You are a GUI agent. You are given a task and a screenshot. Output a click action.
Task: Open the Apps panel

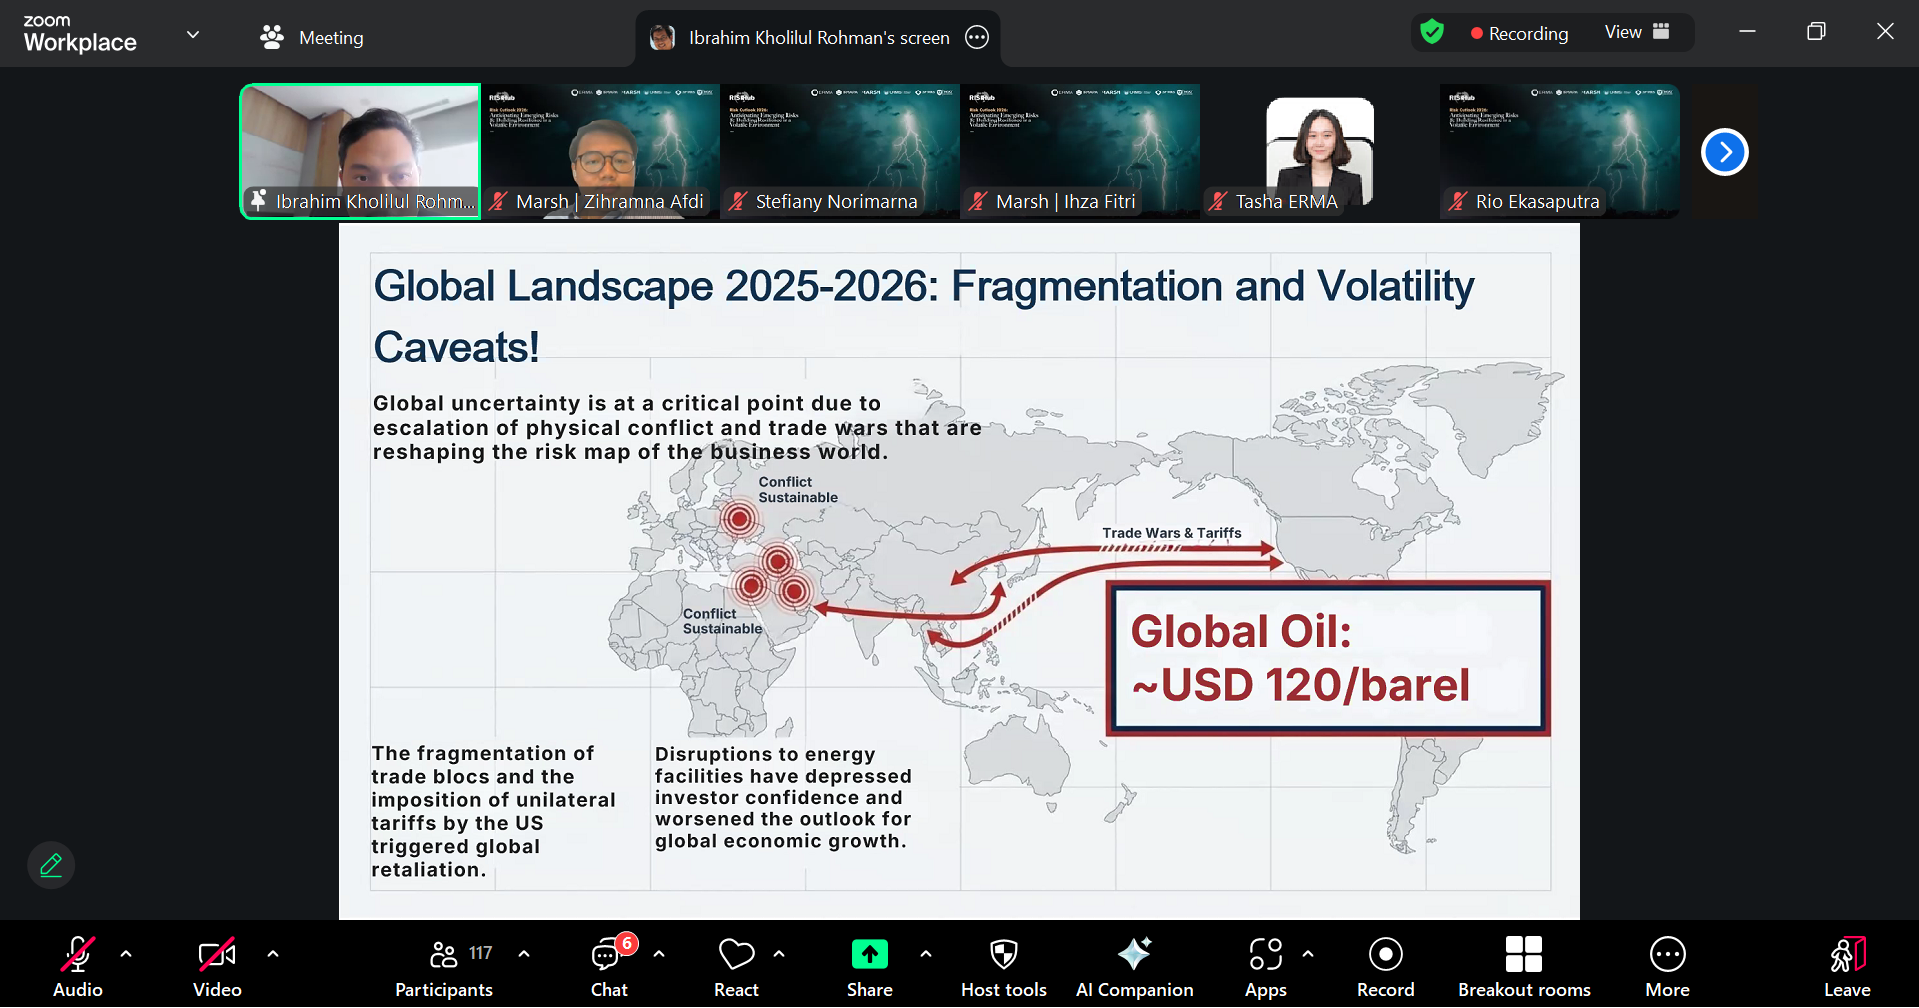(1265, 966)
